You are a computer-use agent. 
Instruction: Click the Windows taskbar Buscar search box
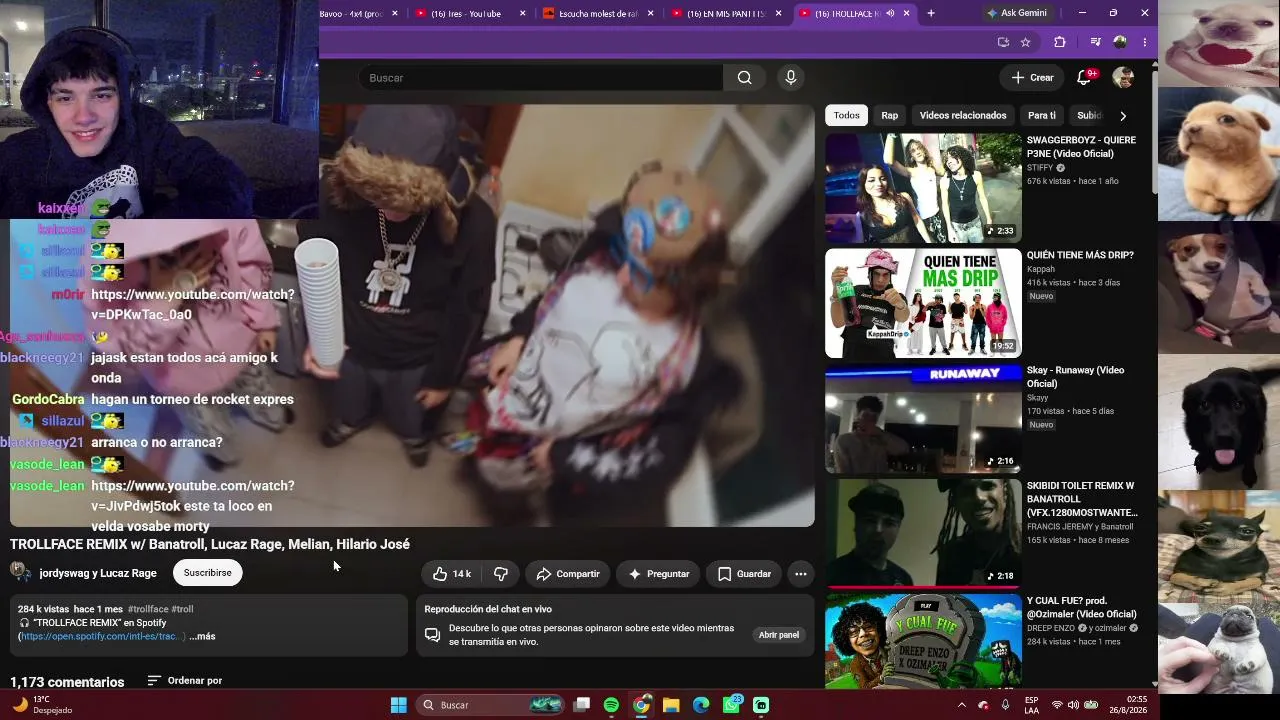tap(489, 705)
